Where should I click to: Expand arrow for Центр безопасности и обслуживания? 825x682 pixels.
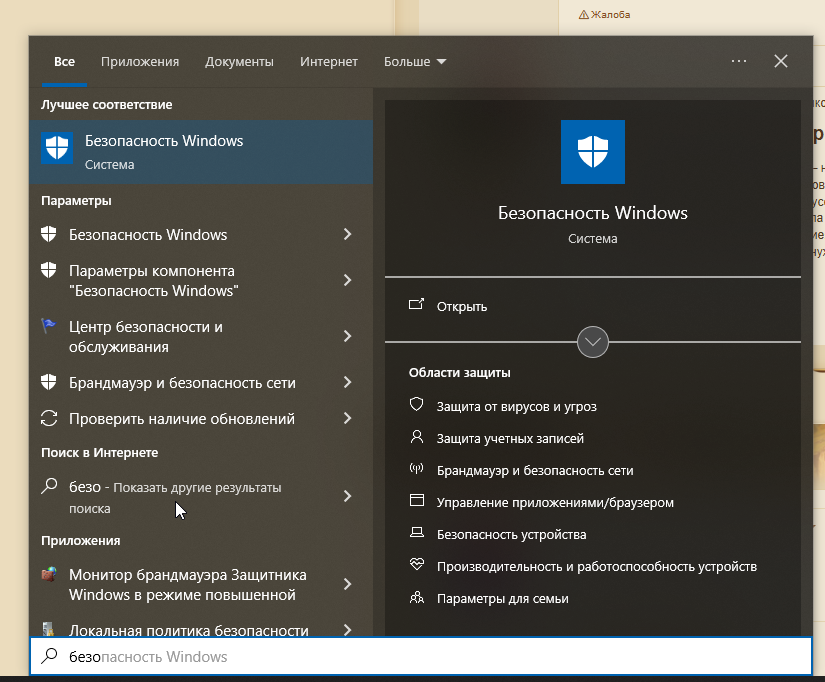tap(347, 336)
